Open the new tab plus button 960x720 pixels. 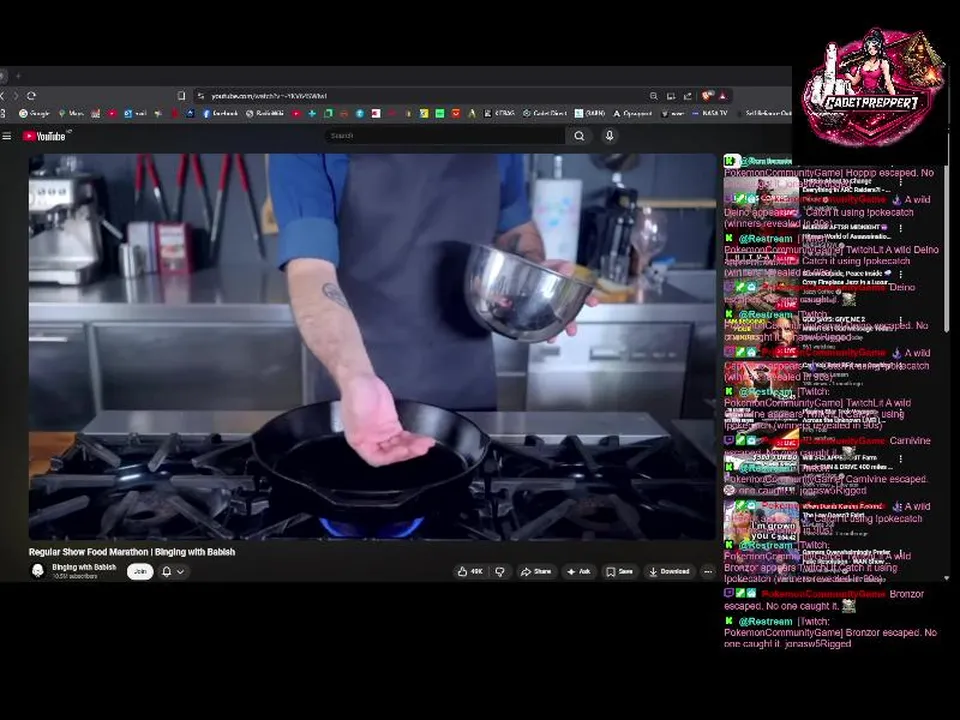[18, 76]
